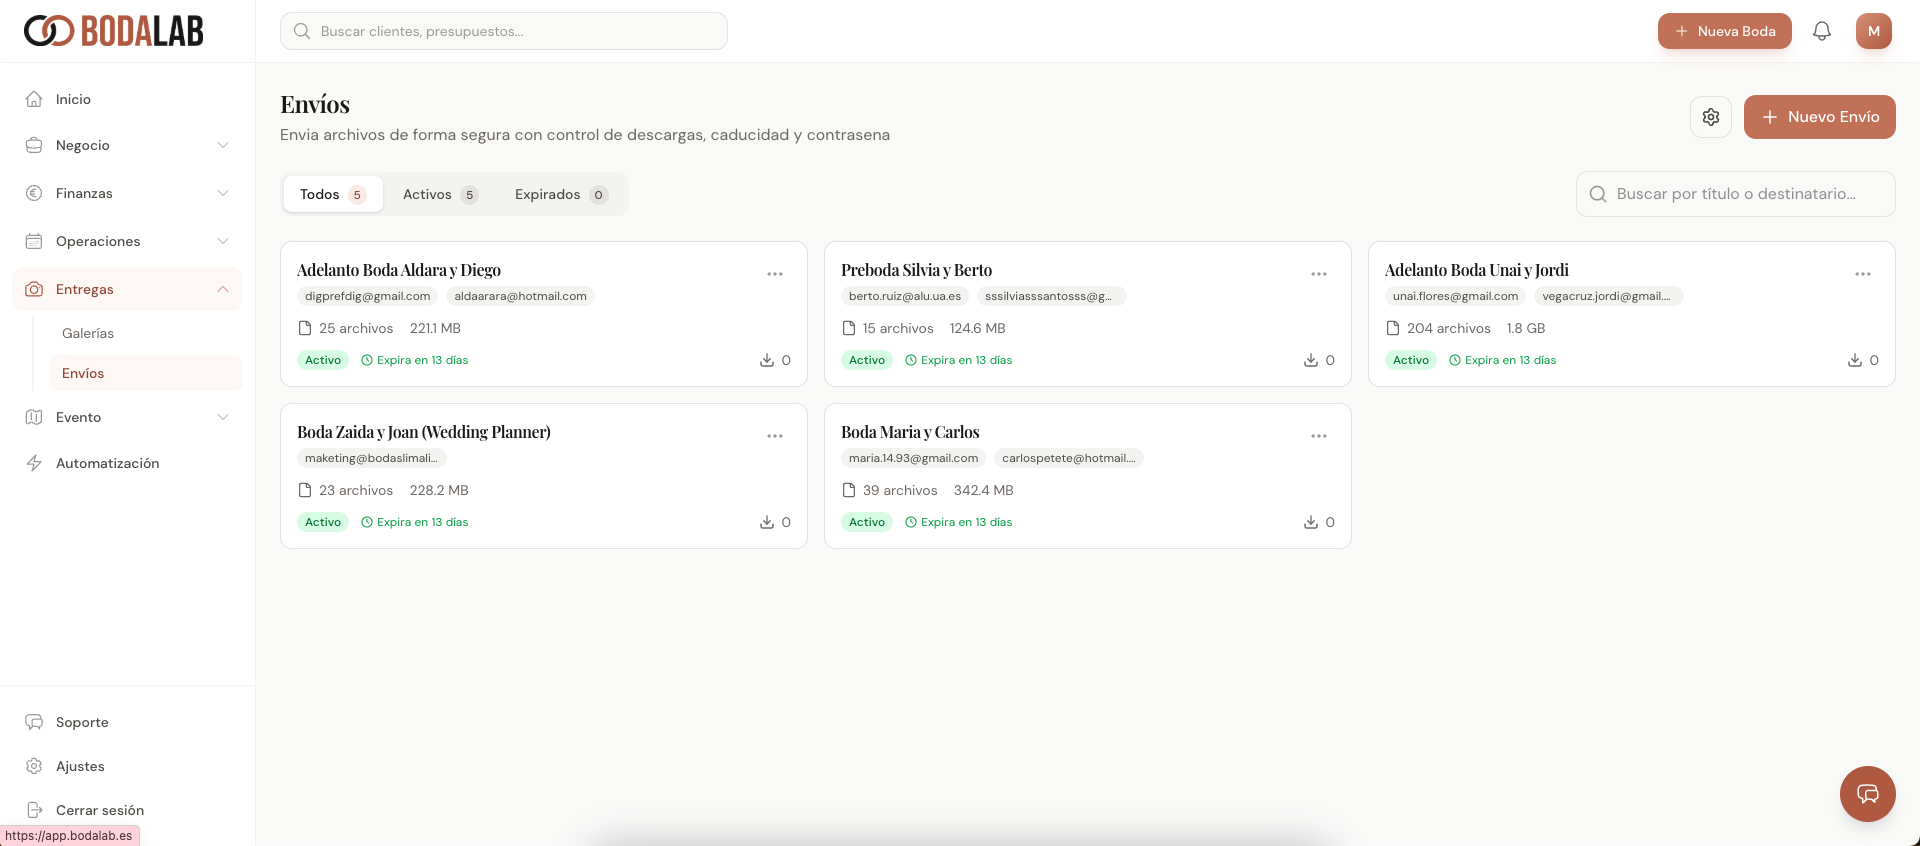The image size is (1920, 846).
Task: Click the BodaLab logo
Action: coord(114,31)
